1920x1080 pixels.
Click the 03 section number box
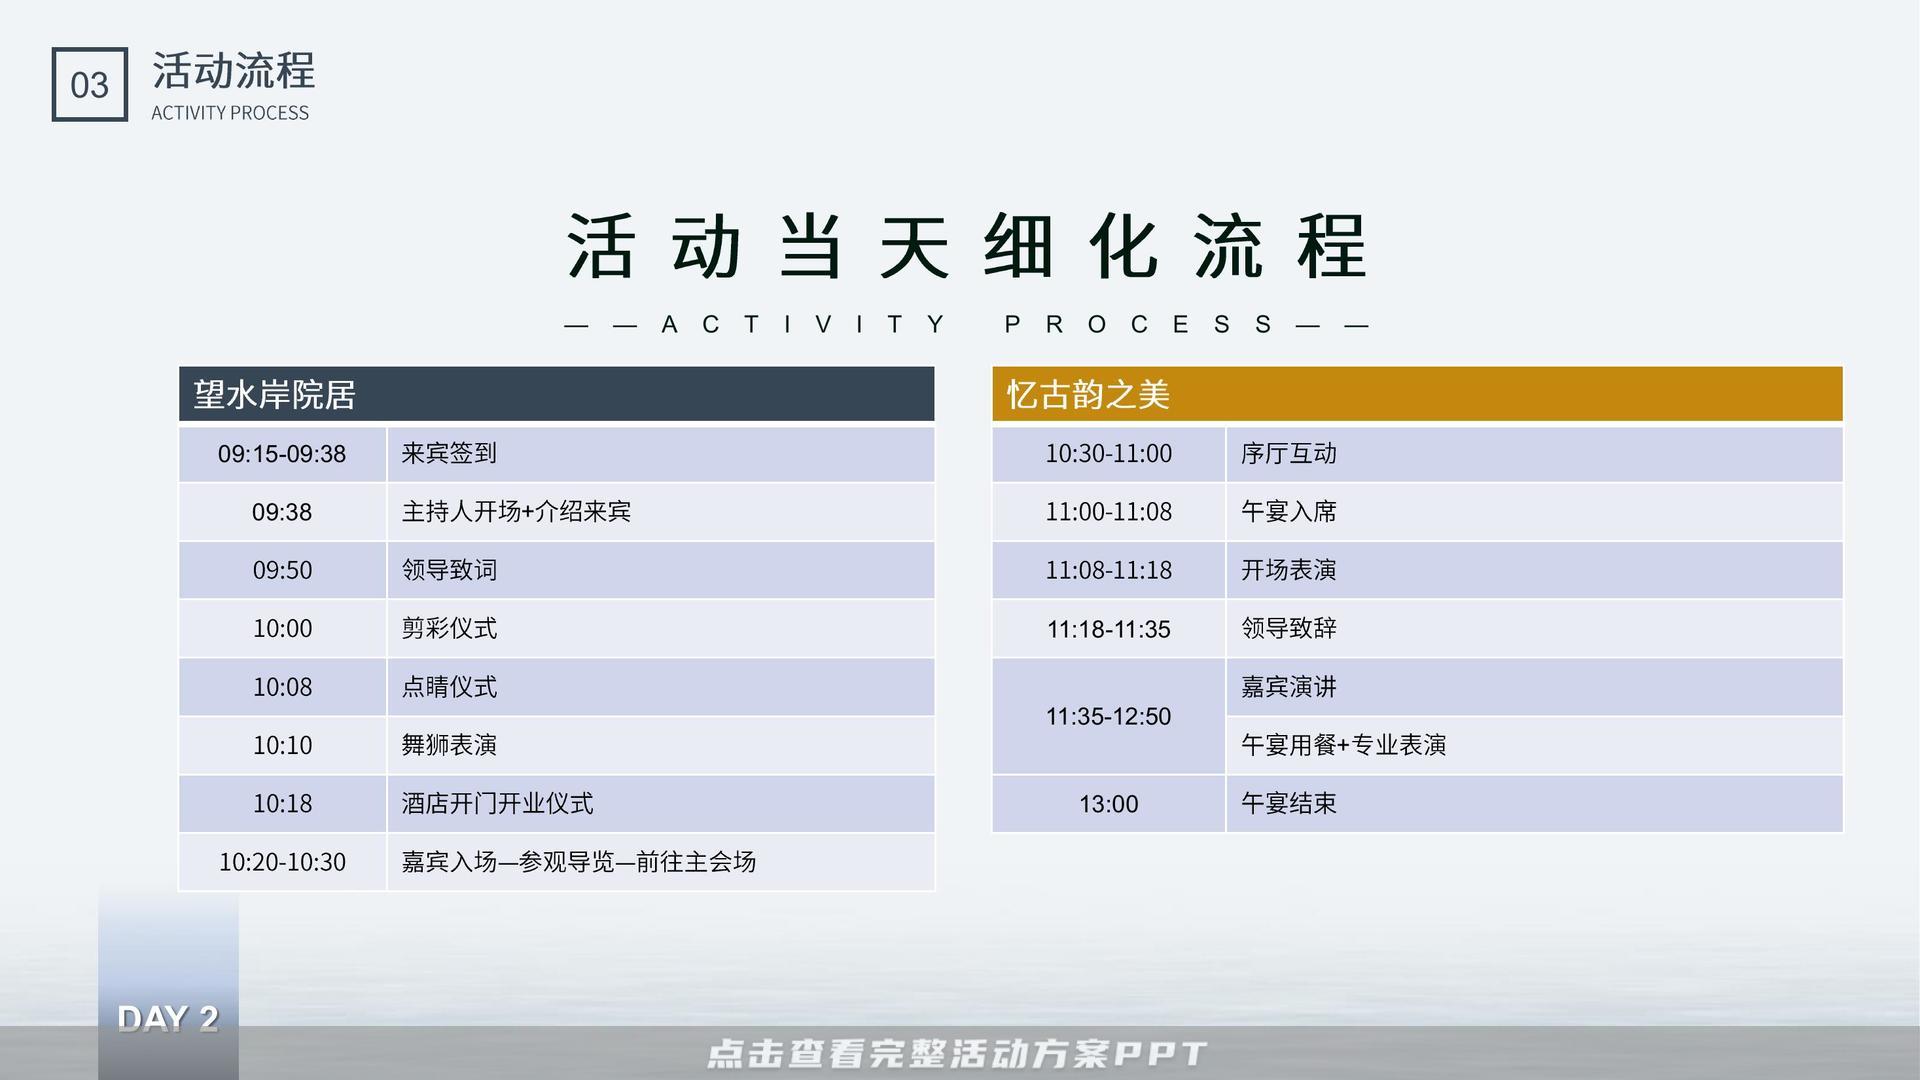[89, 85]
